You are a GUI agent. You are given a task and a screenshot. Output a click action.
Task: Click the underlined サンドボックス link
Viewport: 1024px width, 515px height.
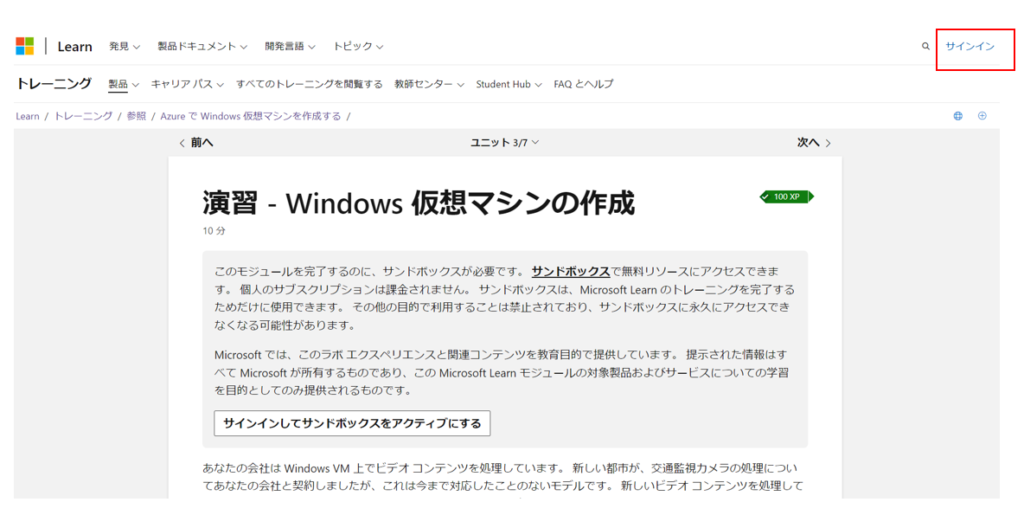570,272
